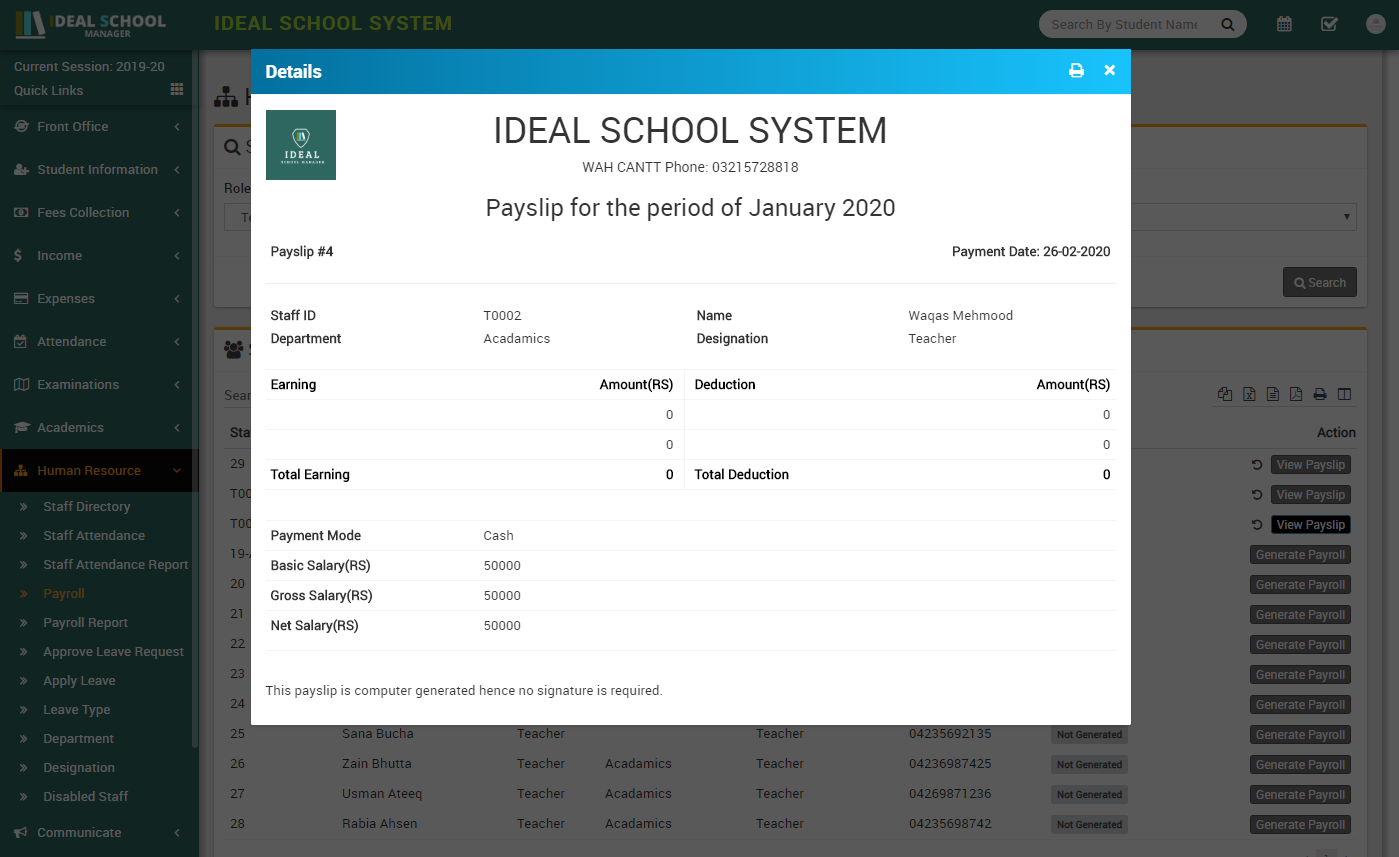Click the Ideal School Manager logo in top-left
This screenshot has width=1399, height=857.
[x=90, y=25]
